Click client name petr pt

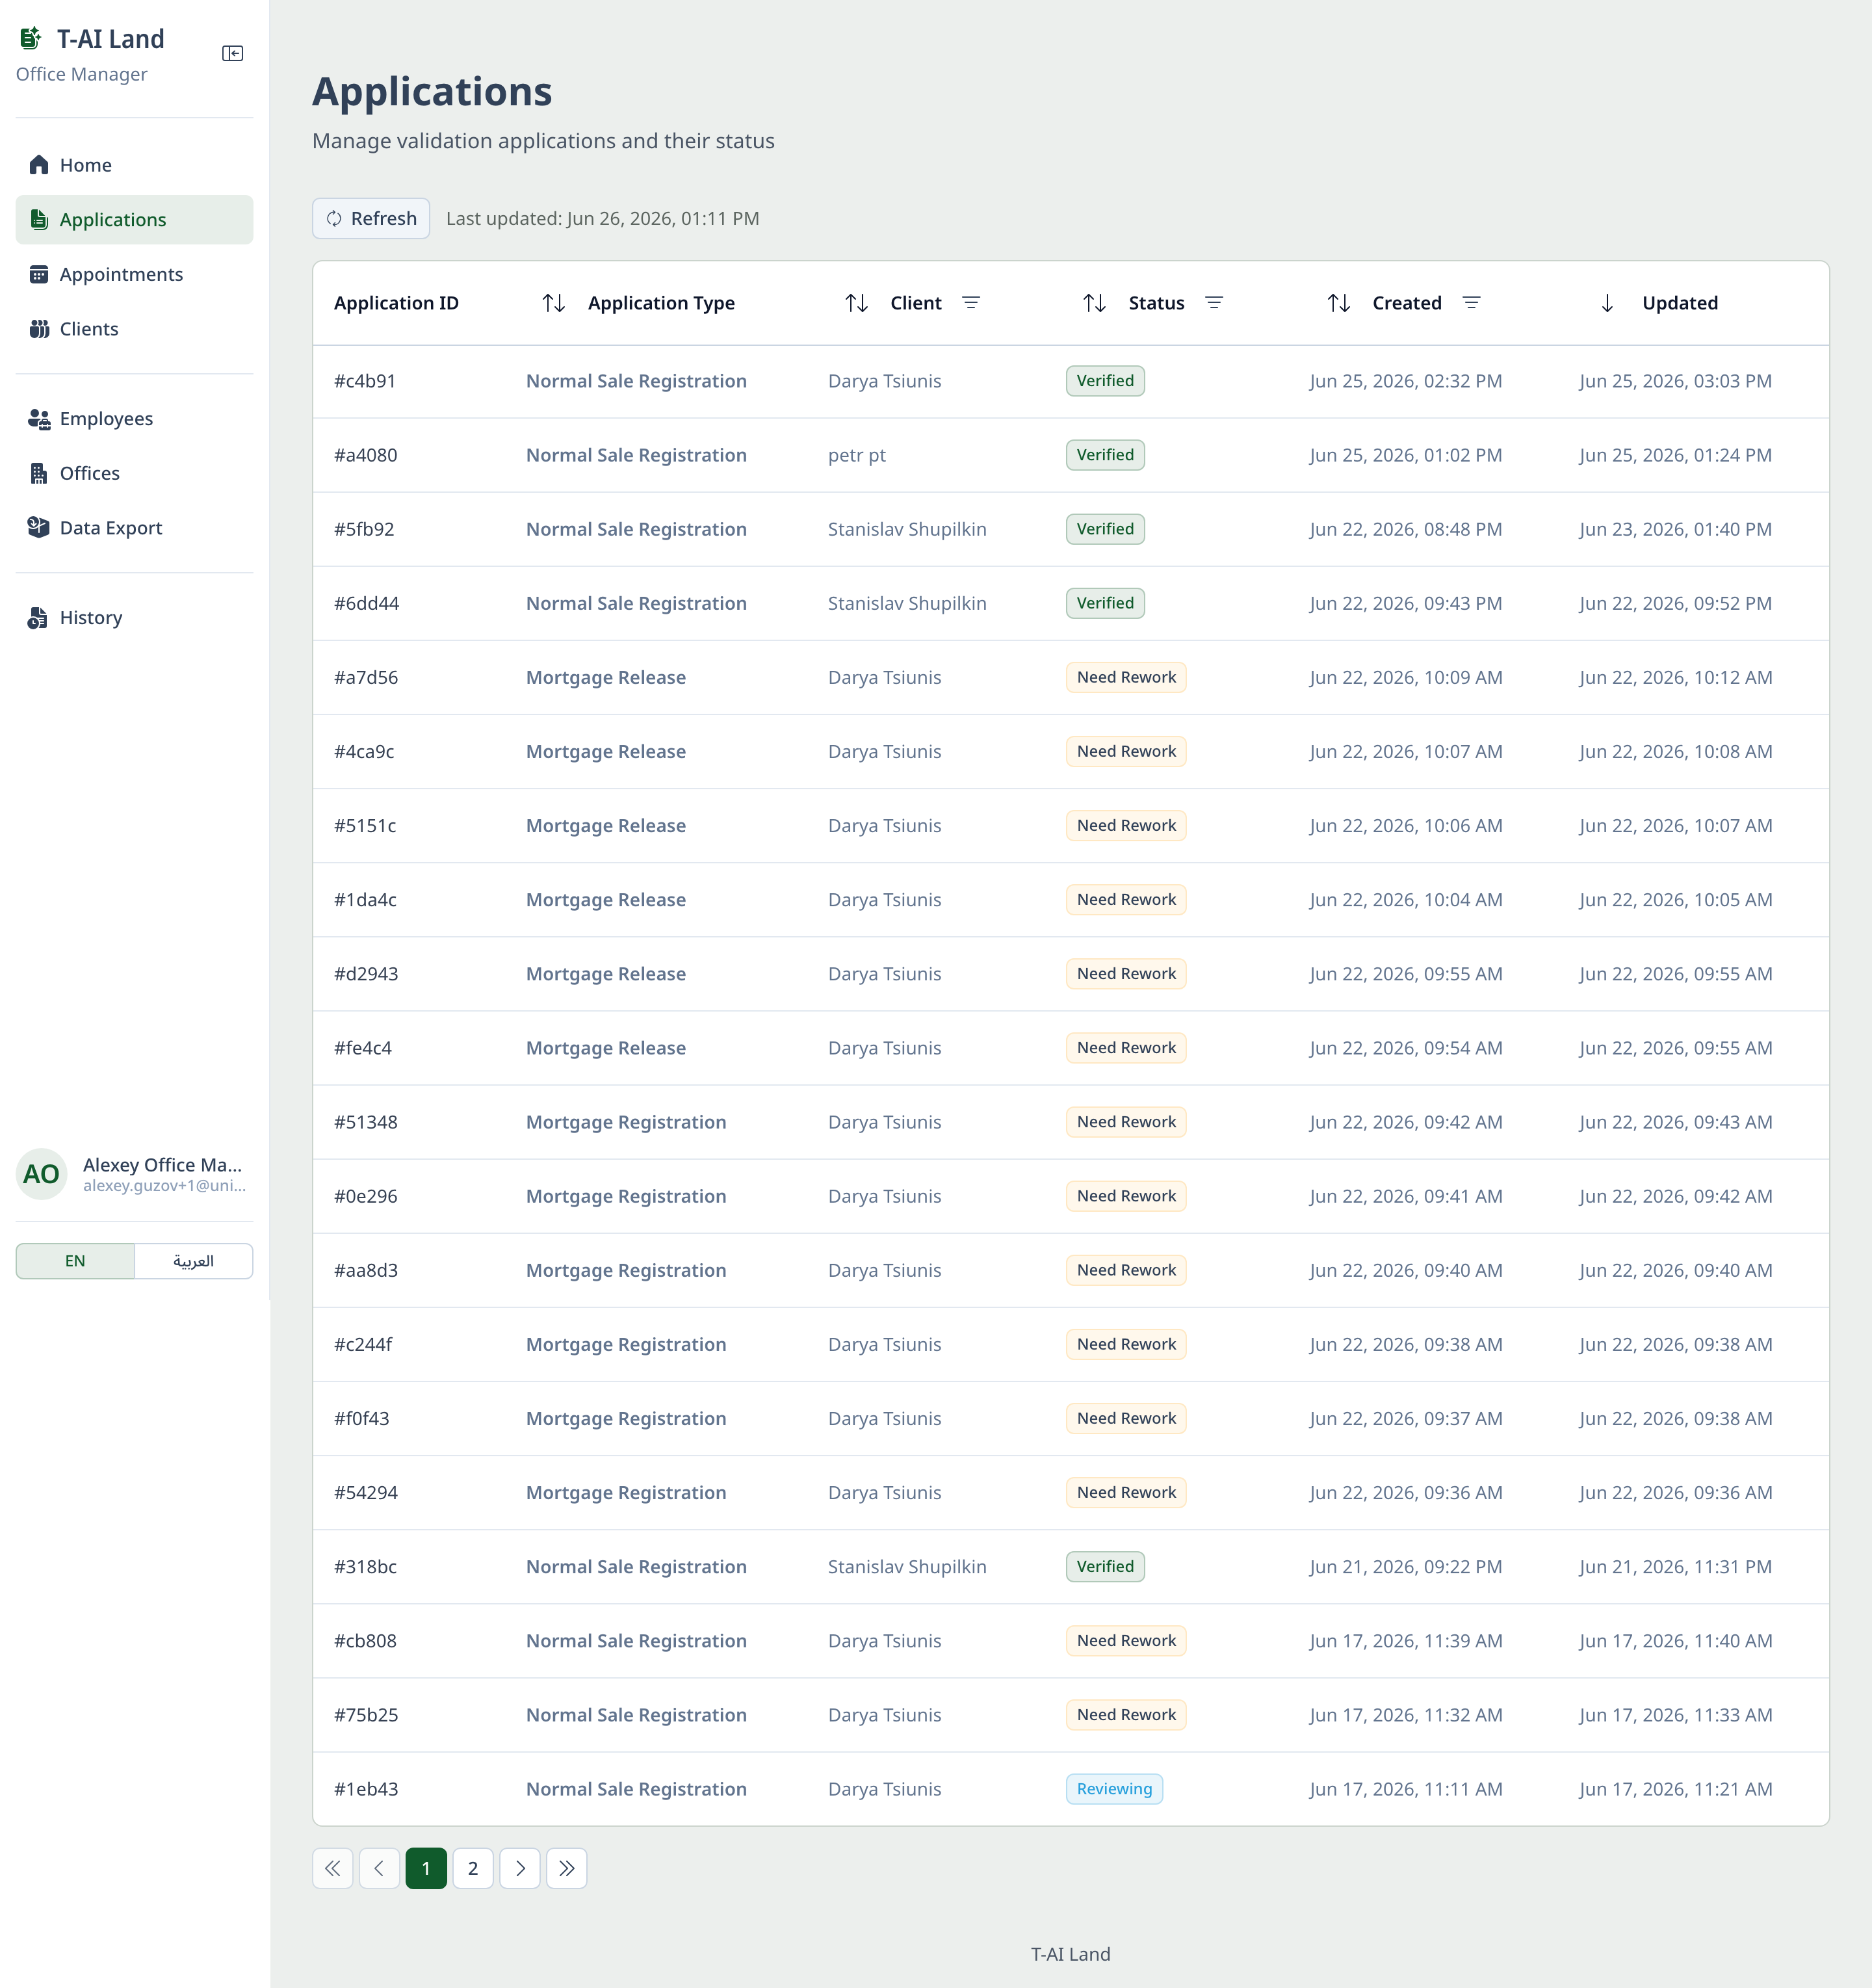[x=857, y=455]
